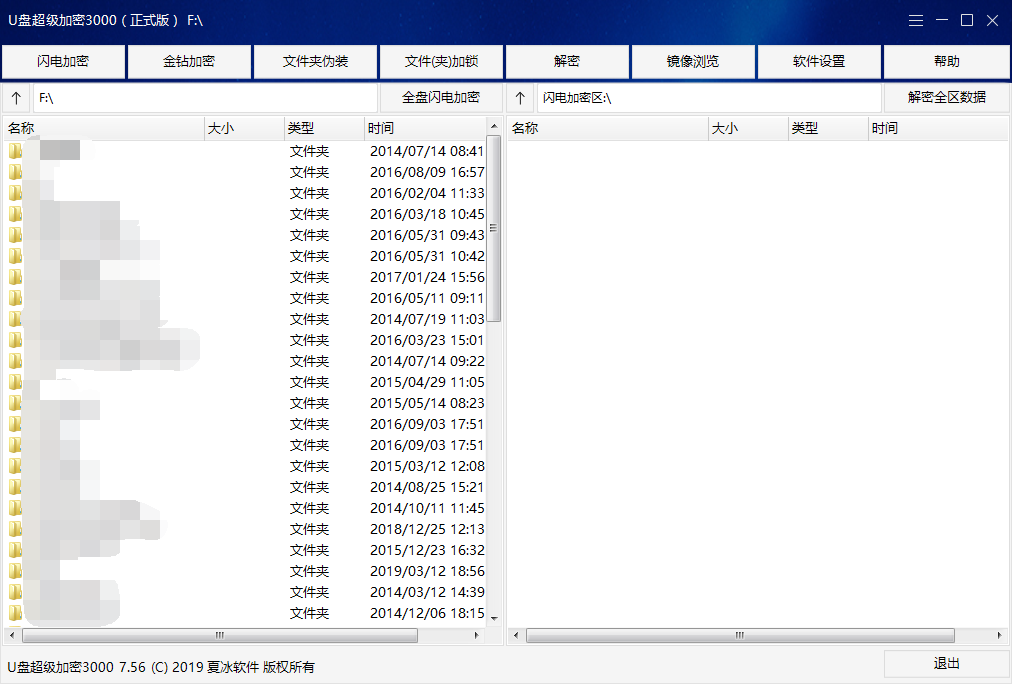This screenshot has width=1012, height=684.
Task: Click the F:\ path field
Action: (x=205, y=98)
